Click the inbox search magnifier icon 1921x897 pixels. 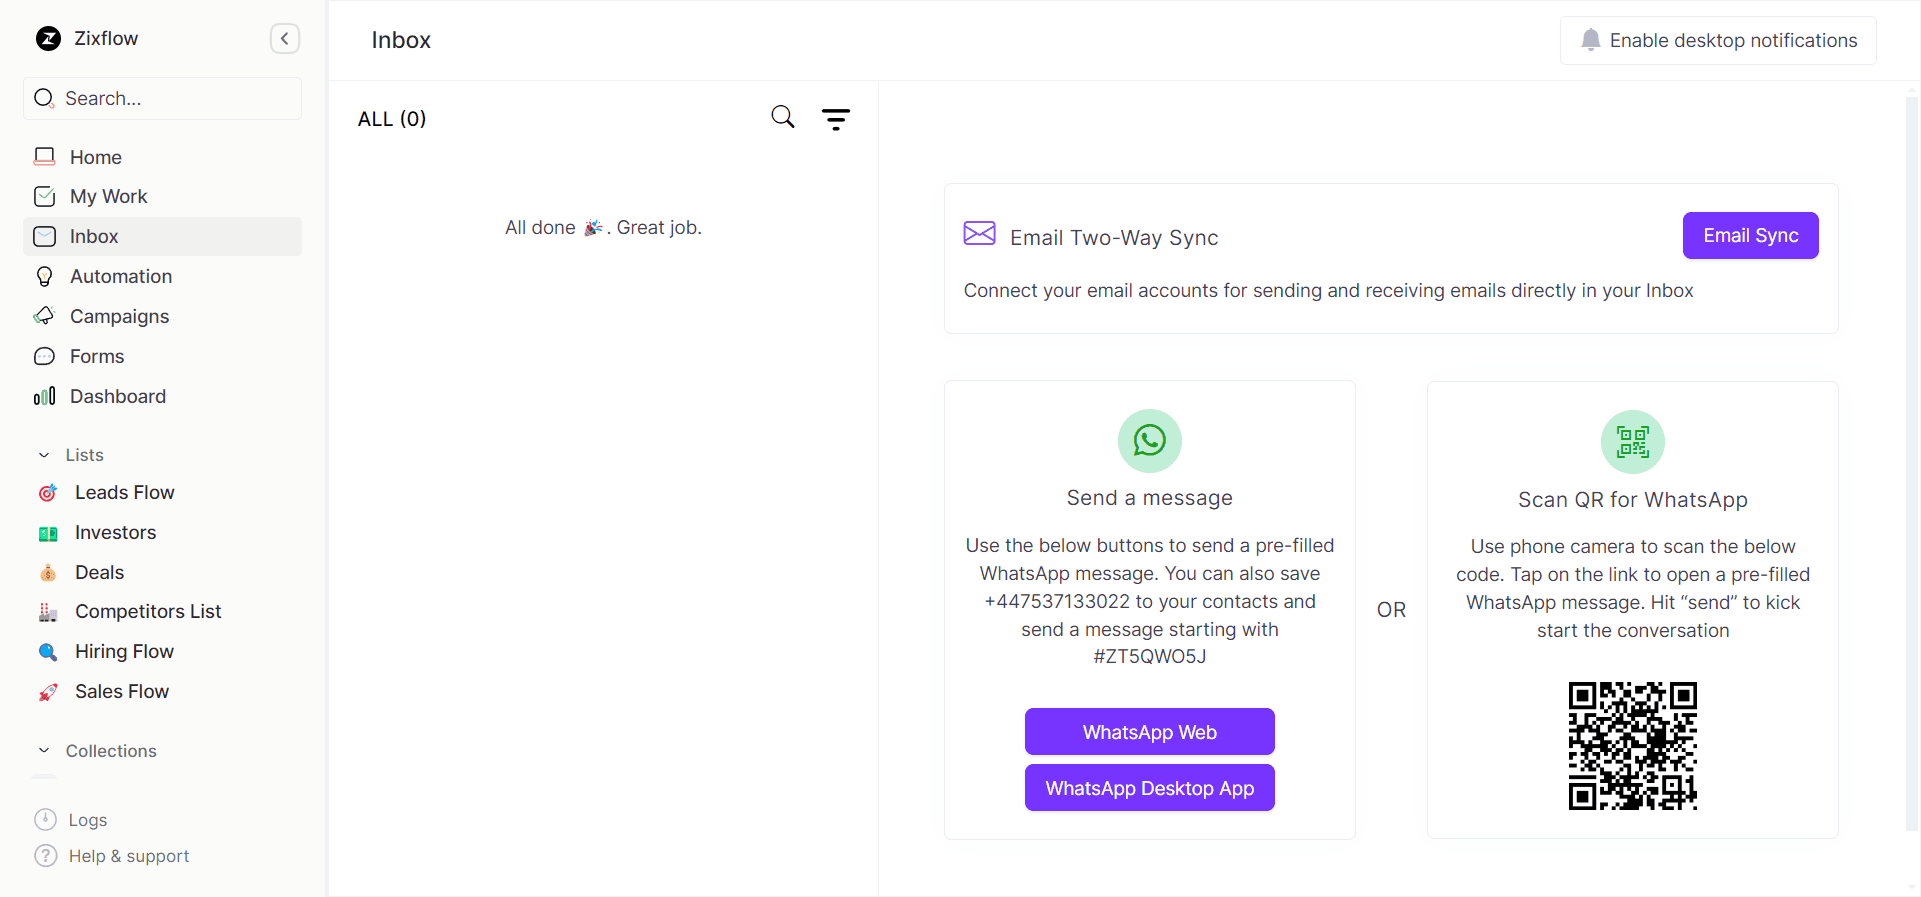782,117
